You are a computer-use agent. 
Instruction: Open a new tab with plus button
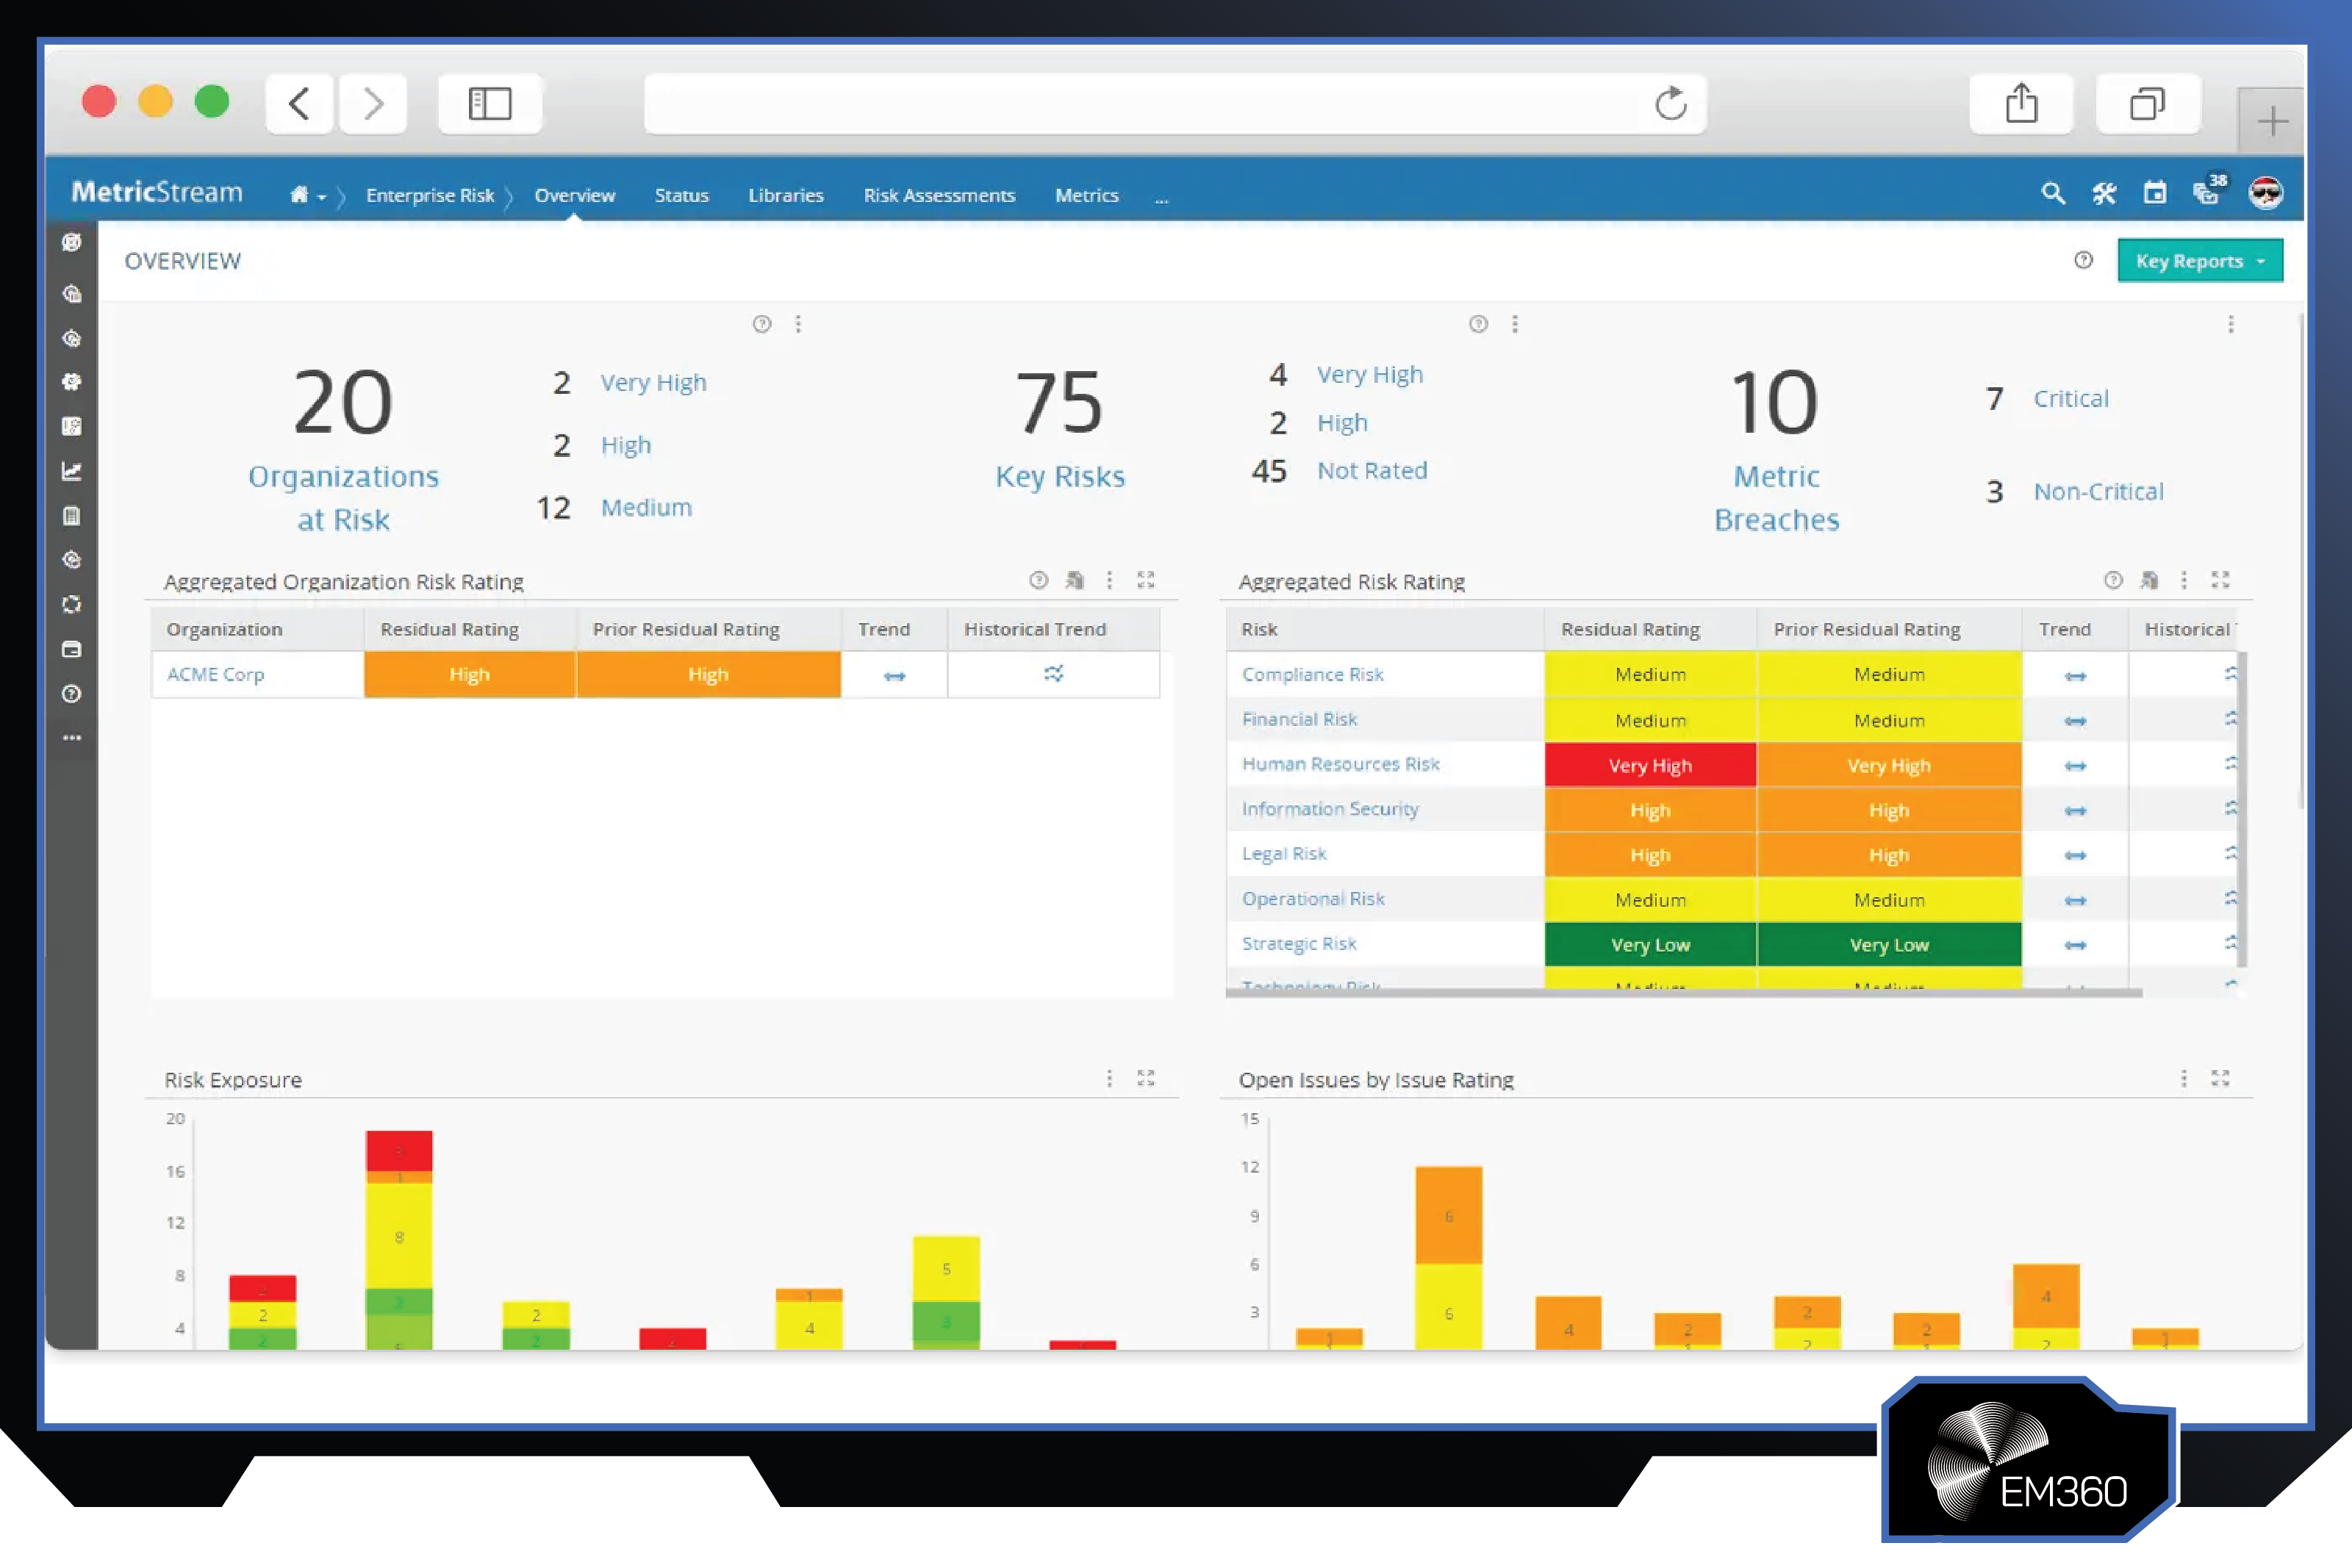click(2271, 121)
